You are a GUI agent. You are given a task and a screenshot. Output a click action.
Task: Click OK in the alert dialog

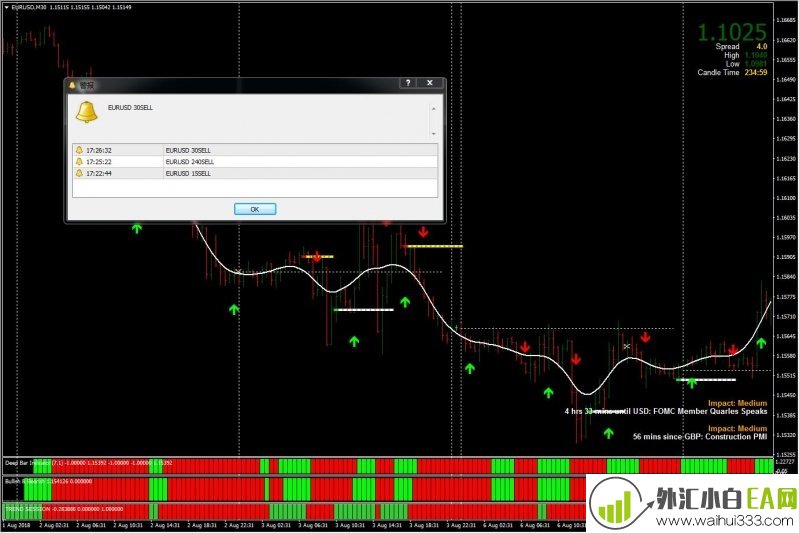coord(255,209)
